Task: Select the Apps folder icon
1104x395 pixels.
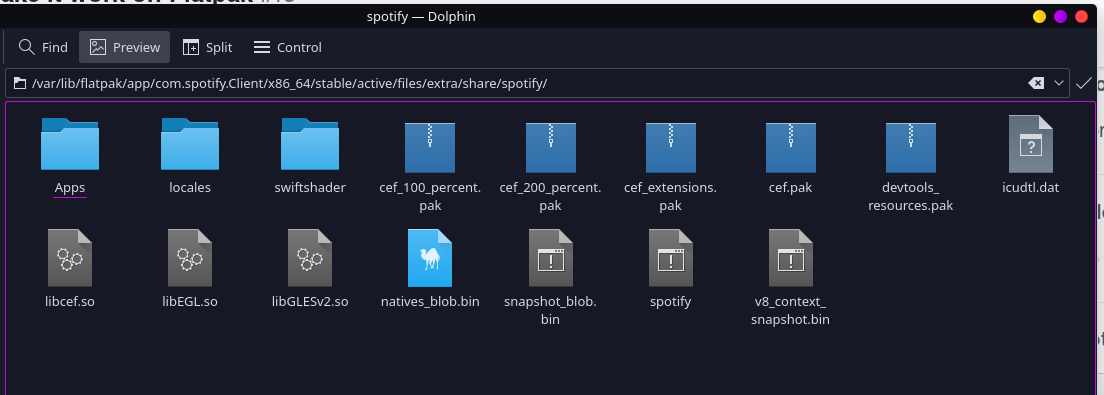Action: pyautogui.click(x=70, y=144)
